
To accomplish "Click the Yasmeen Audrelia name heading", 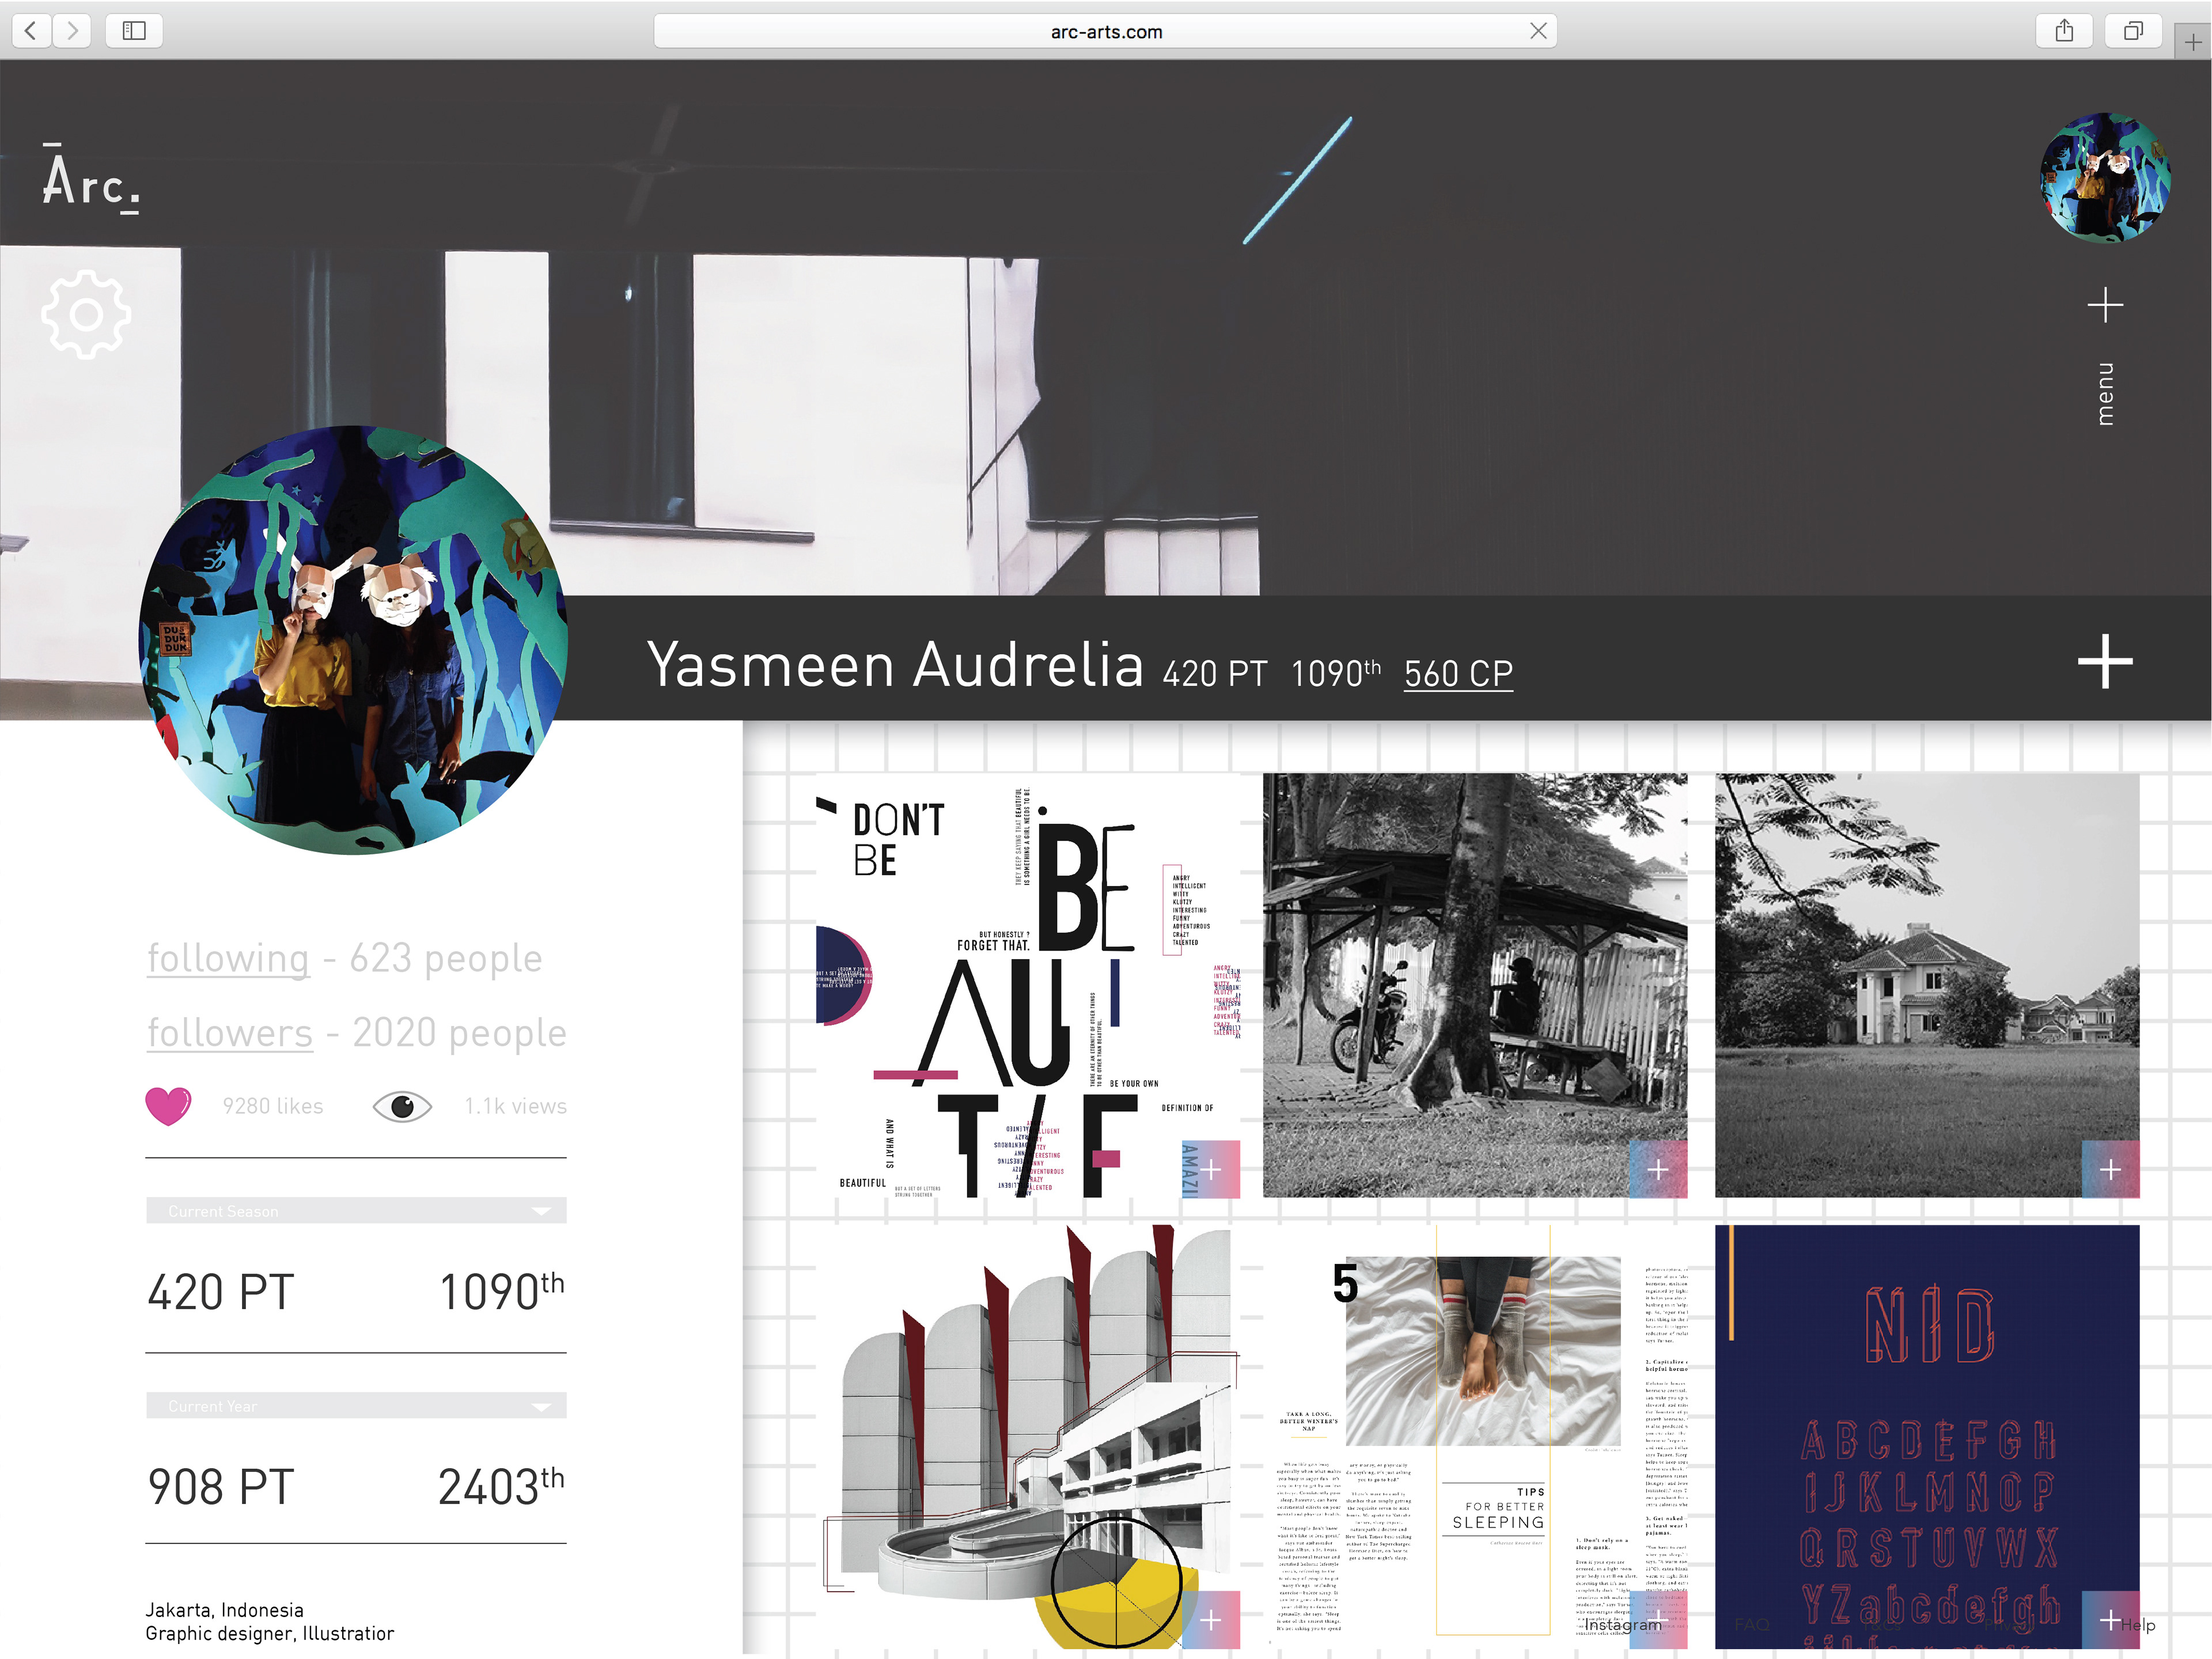I will [x=895, y=664].
